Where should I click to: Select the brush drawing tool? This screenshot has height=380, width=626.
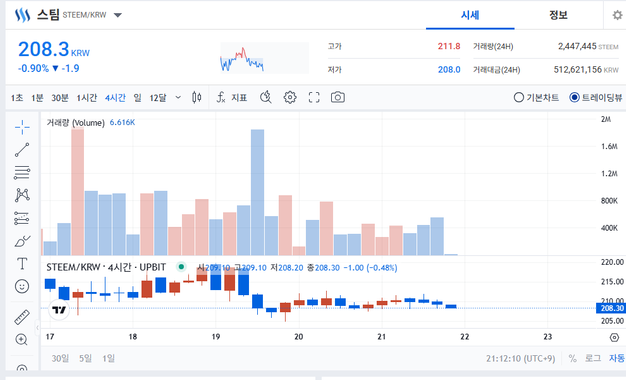[x=22, y=241]
